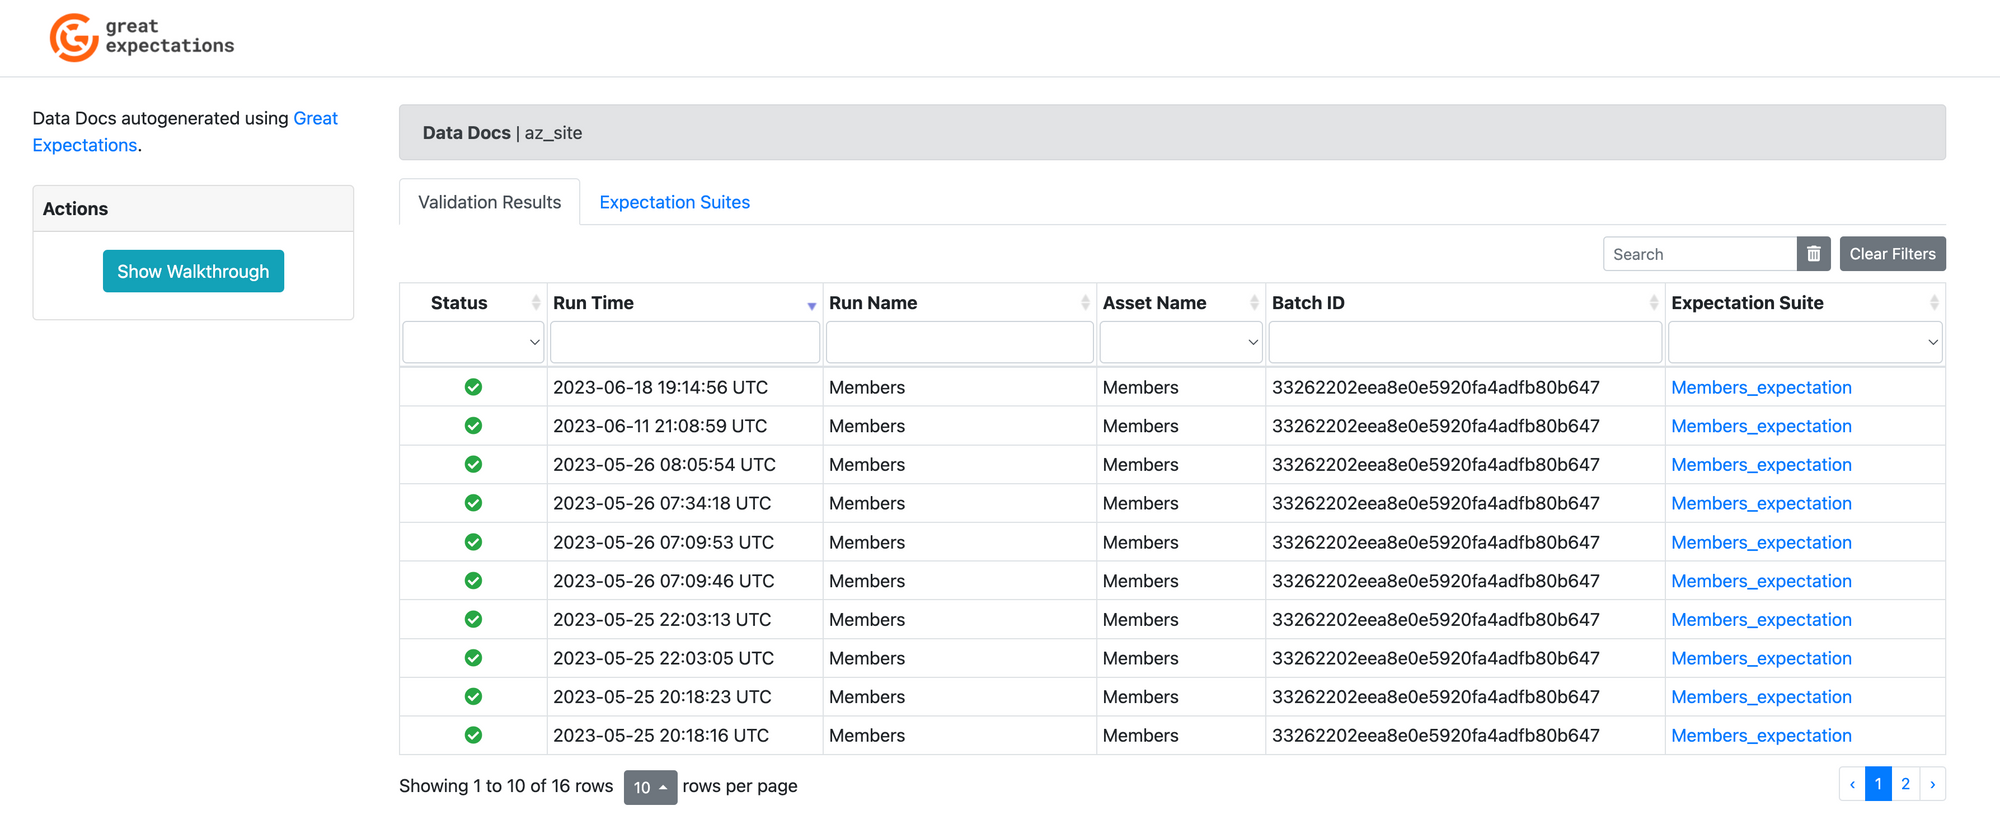The height and width of the screenshot is (813, 2000).
Task: Open the rows per page dropdown
Action: 650,787
